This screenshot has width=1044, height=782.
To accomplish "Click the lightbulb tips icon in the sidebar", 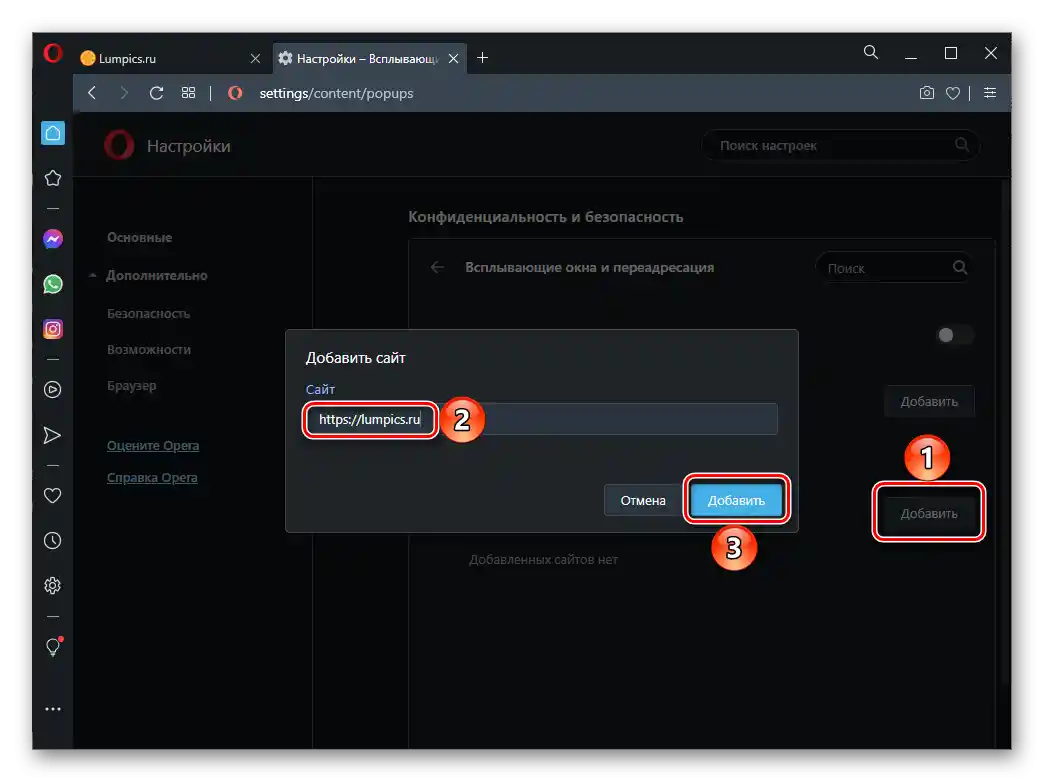I will click(53, 647).
